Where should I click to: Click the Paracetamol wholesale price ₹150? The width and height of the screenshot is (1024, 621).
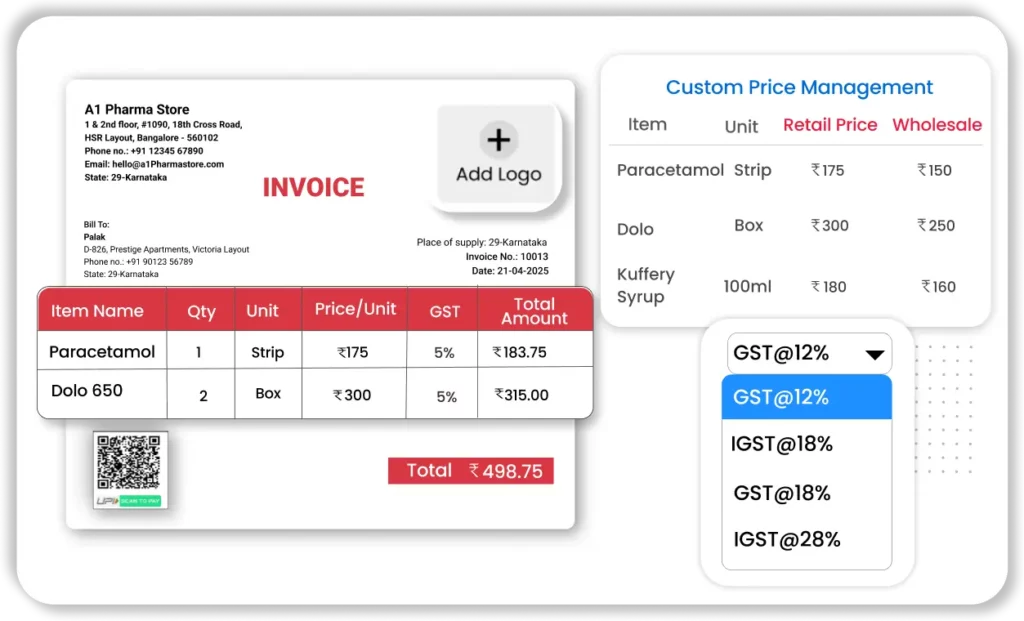pos(935,170)
